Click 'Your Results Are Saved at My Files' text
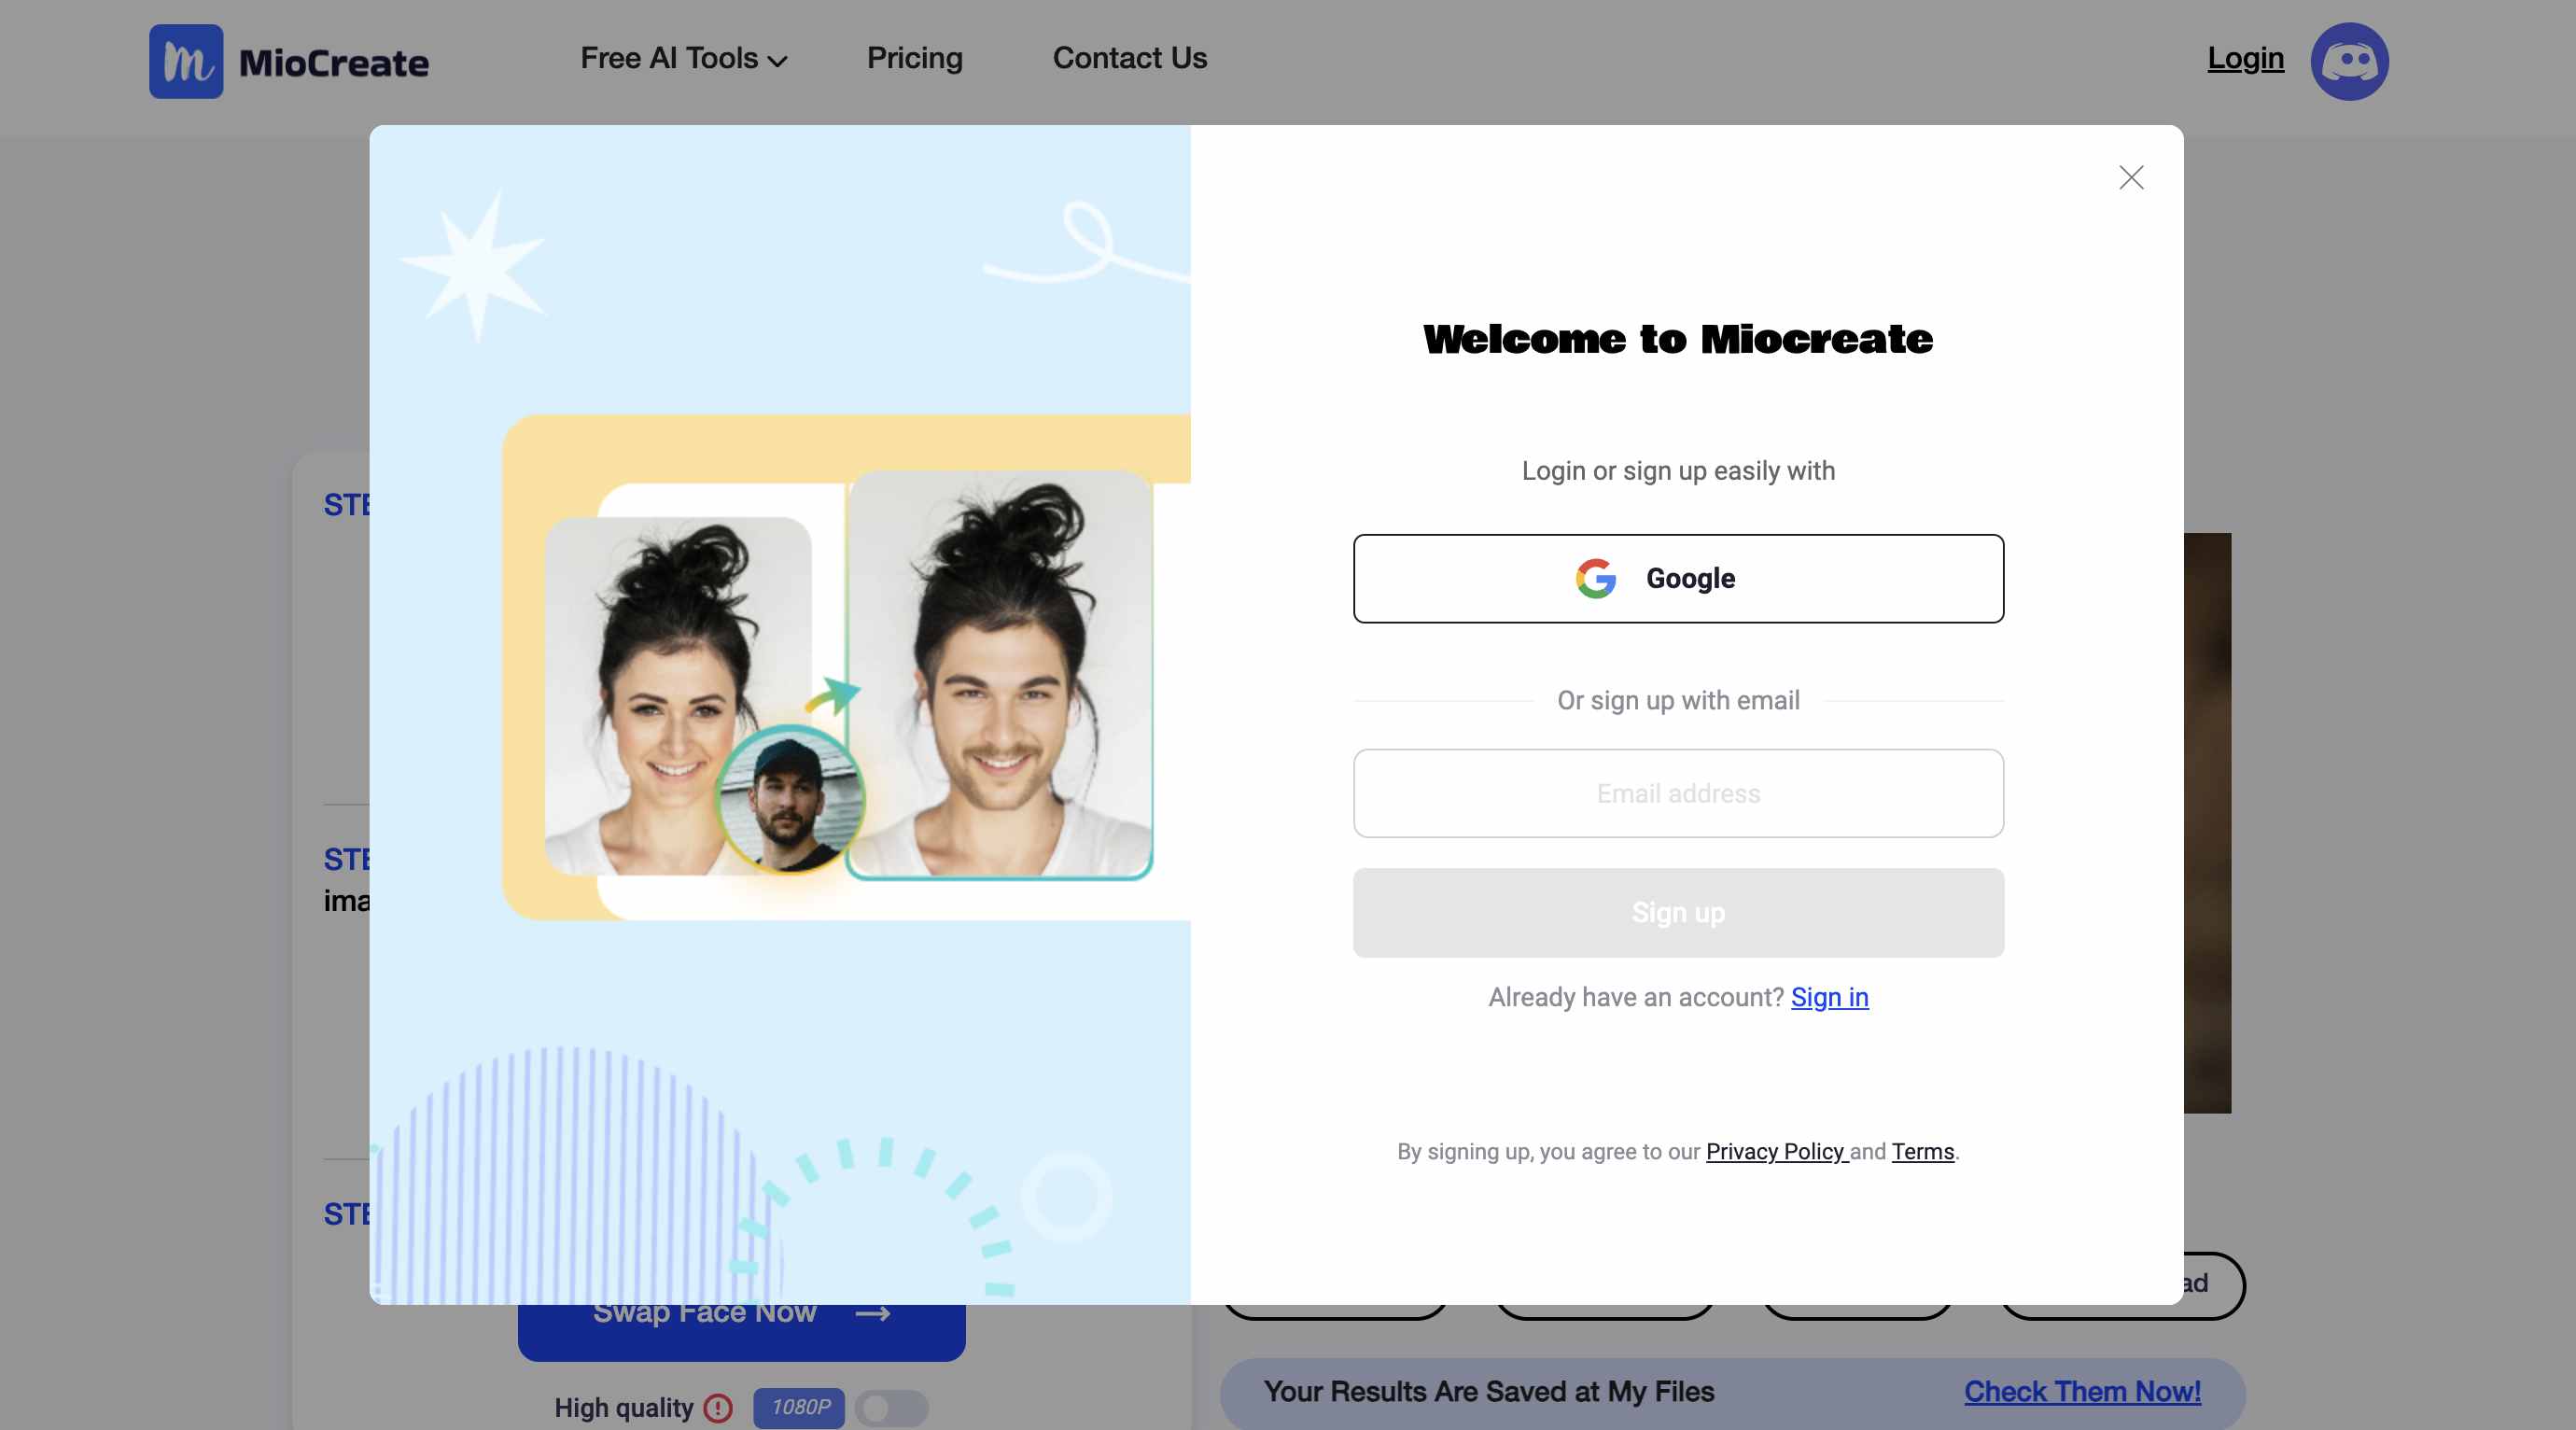Screen dimensions: 2576x1430 coord(1488,1391)
